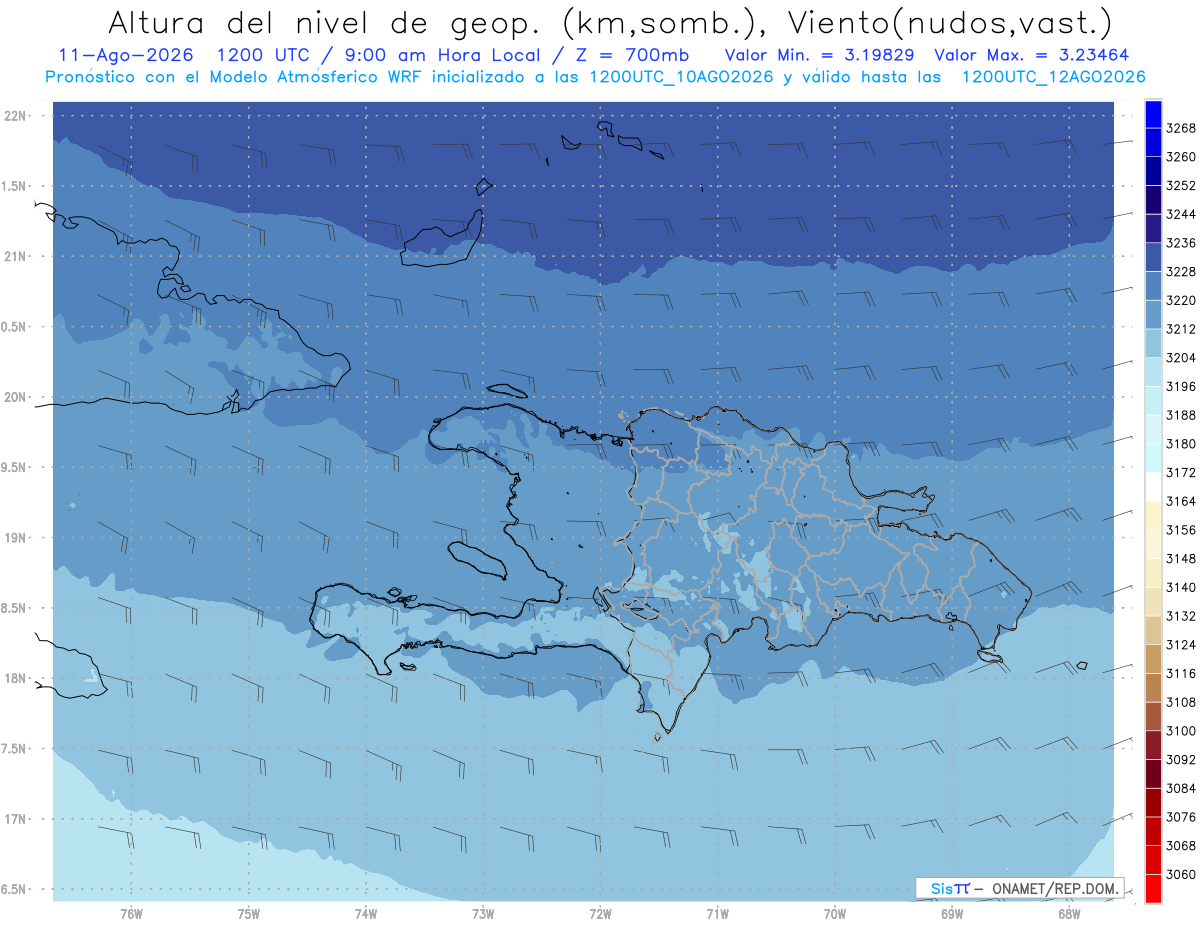Click the colorbar label 3100
Viewport: 1200px width, 927px height.
coord(1181,731)
